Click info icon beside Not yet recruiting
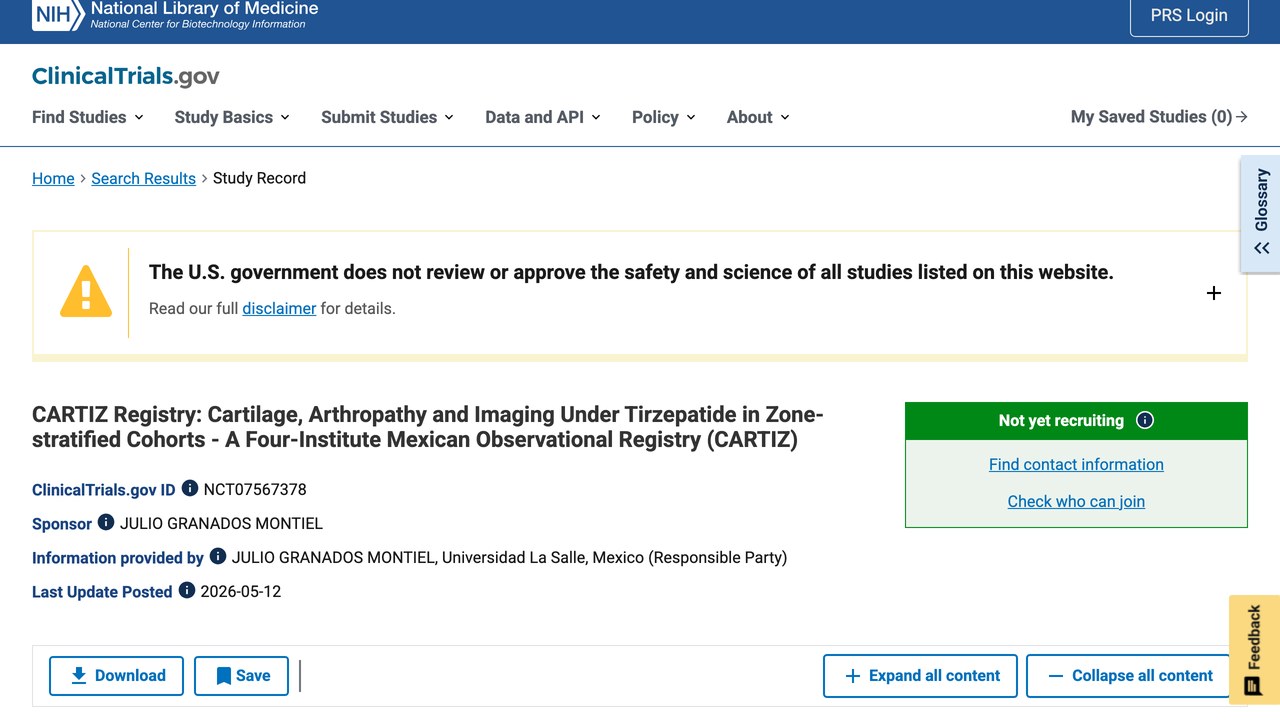 click(1145, 420)
